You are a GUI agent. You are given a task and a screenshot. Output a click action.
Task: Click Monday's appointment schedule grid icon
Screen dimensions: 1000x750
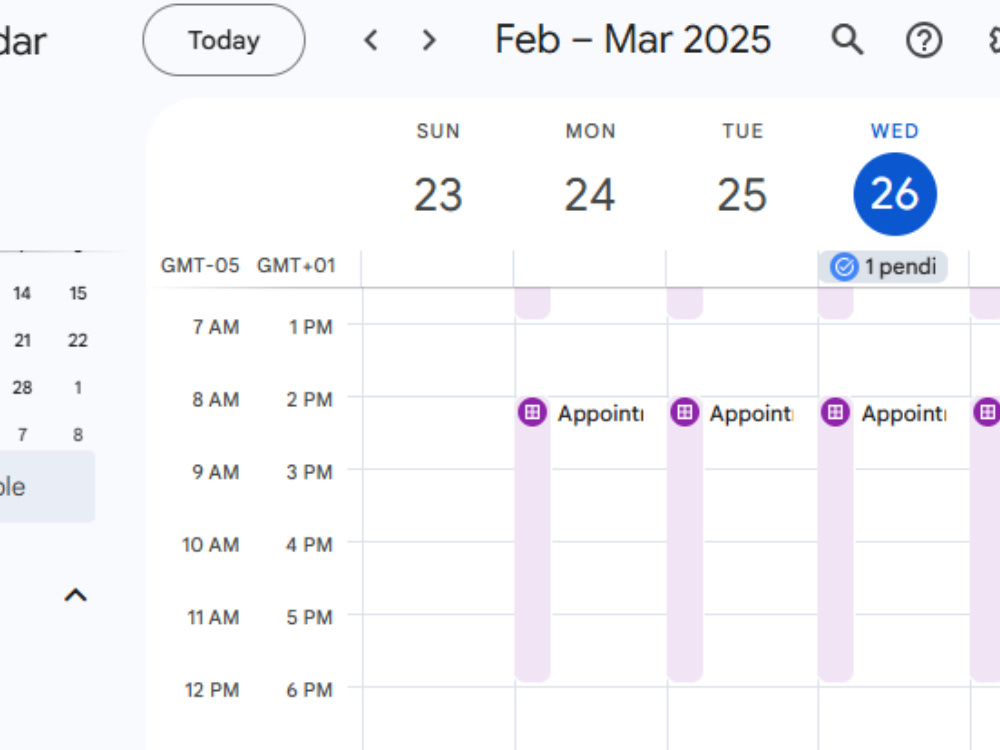(532, 412)
